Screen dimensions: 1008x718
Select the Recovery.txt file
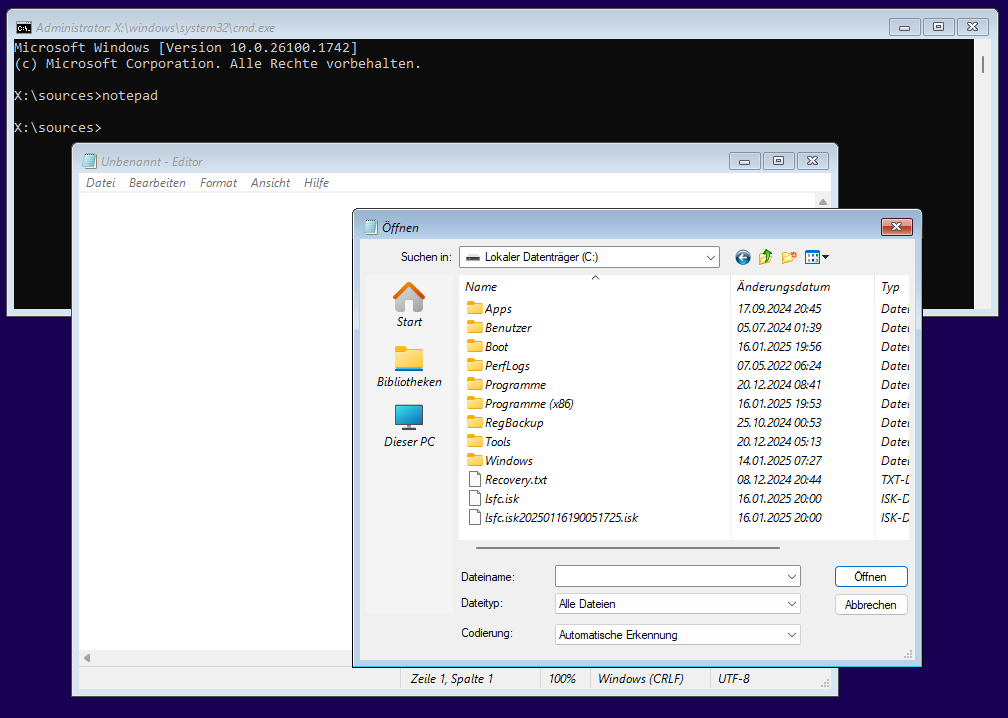click(x=508, y=480)
